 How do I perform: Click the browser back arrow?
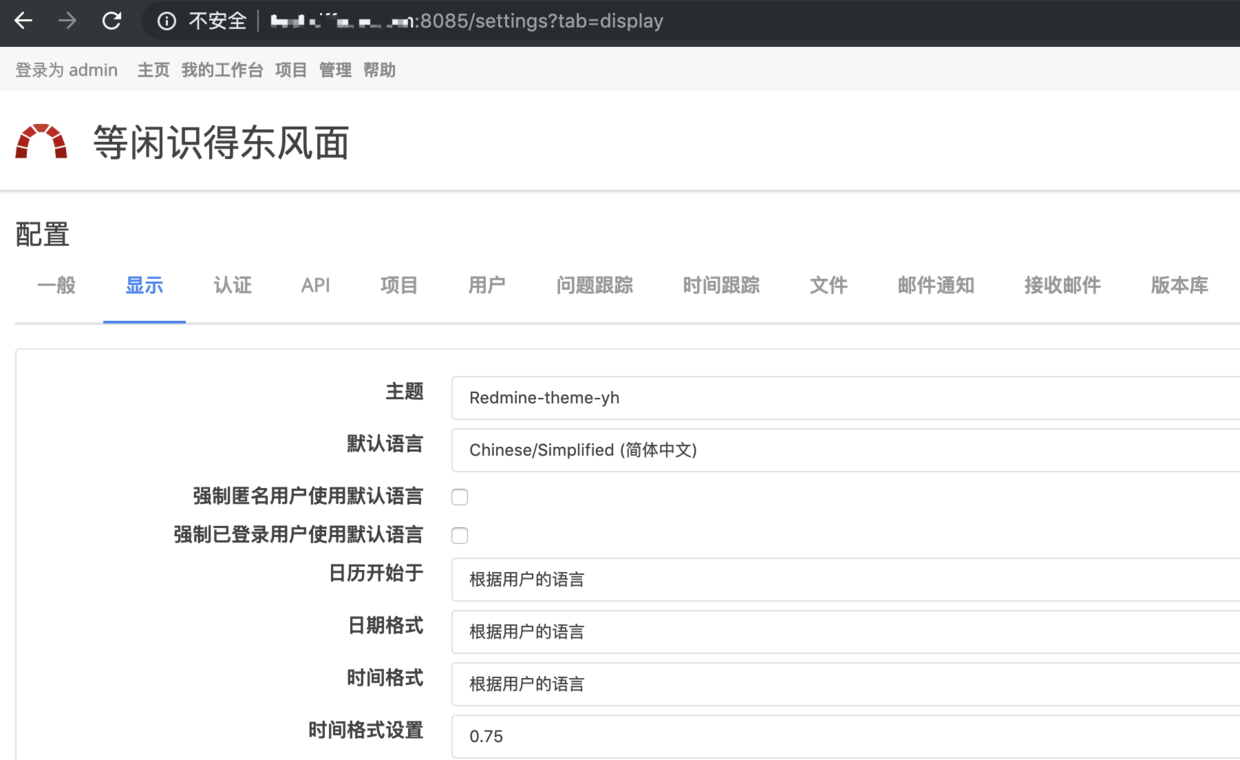point(23,20)
